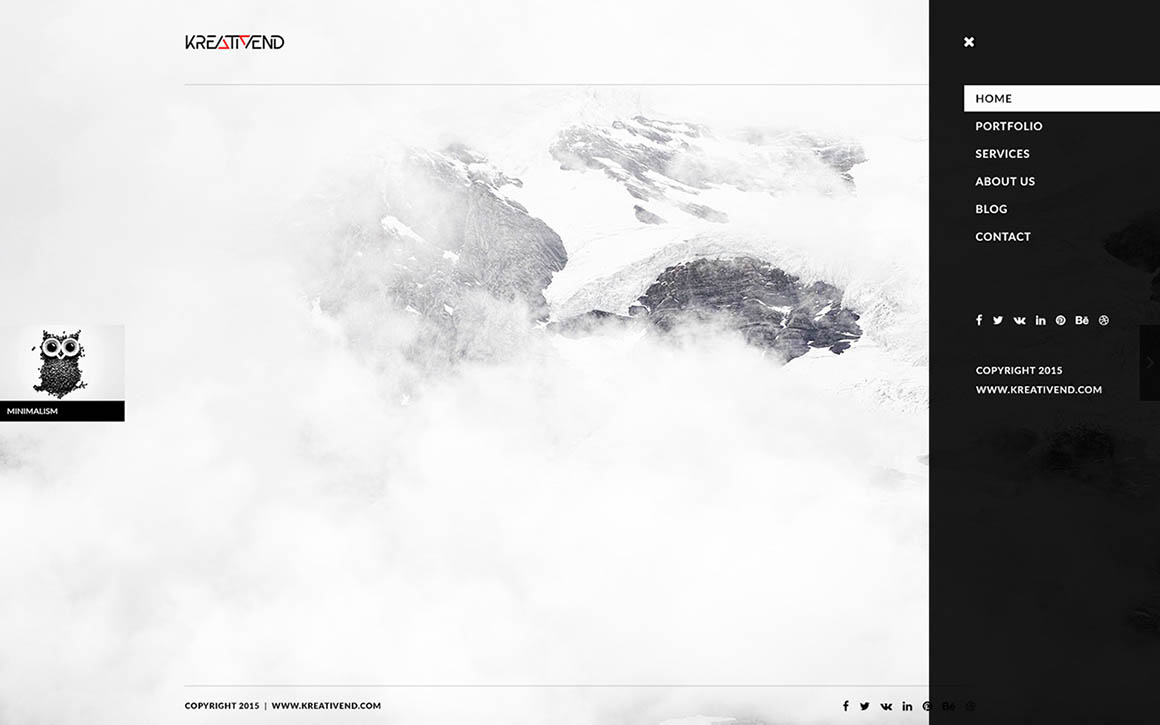The width and height of the screenshot is (1160, 725).
Task: Open Behance icon in the side menu
Action: coord(1082,320)
